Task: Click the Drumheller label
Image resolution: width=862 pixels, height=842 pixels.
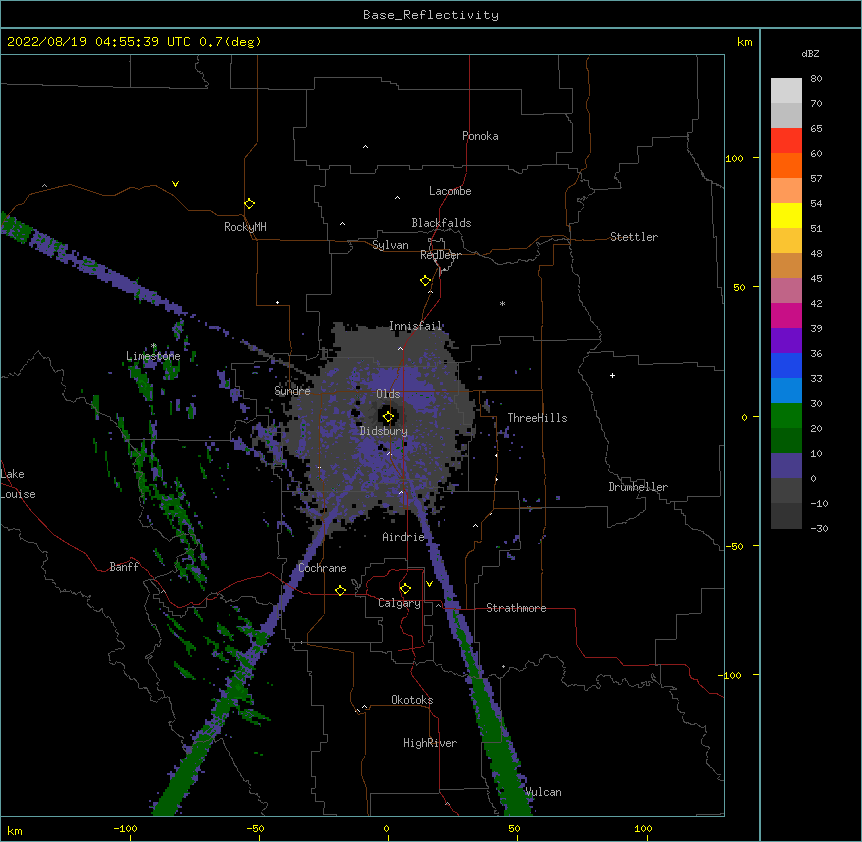Action: (x=638, y=487)
